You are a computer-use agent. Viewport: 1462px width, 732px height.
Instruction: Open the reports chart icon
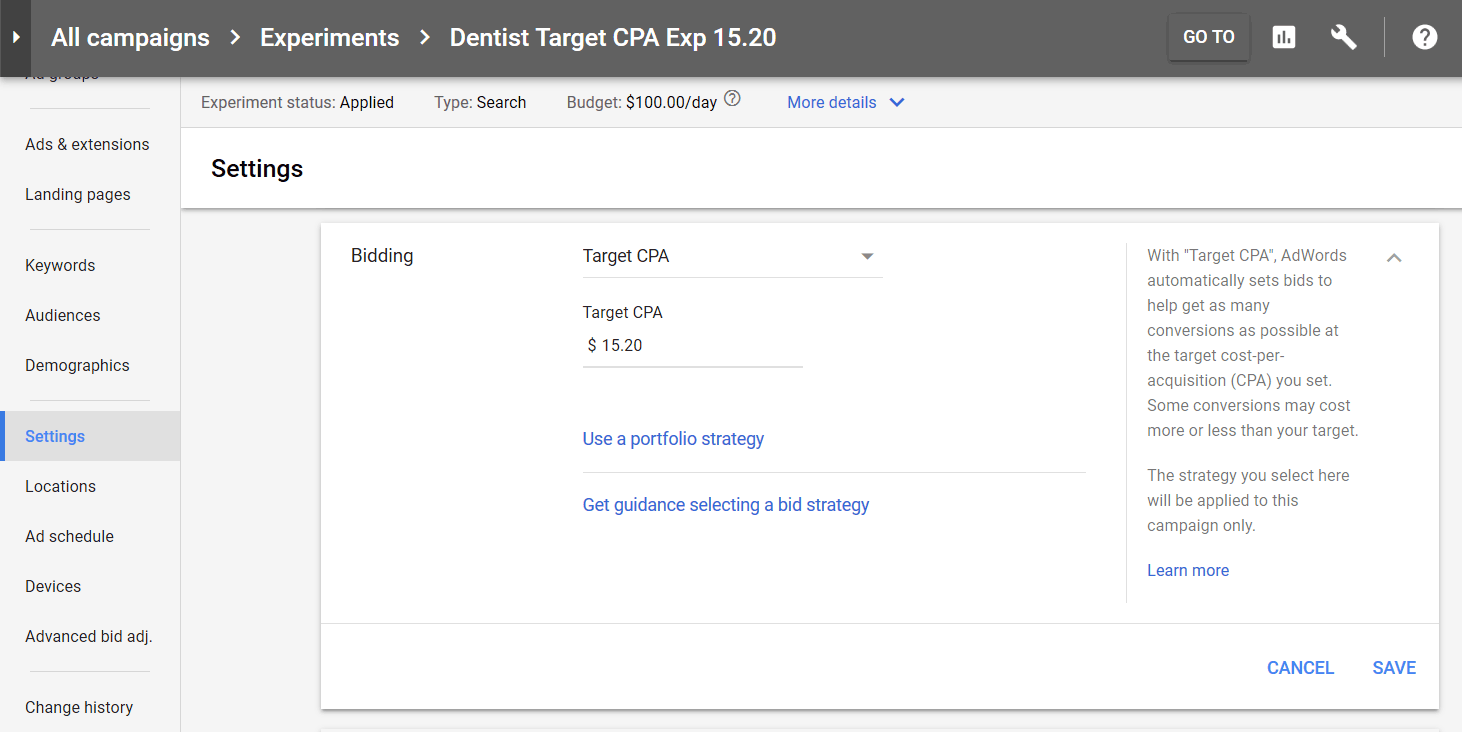(1283, 38)
